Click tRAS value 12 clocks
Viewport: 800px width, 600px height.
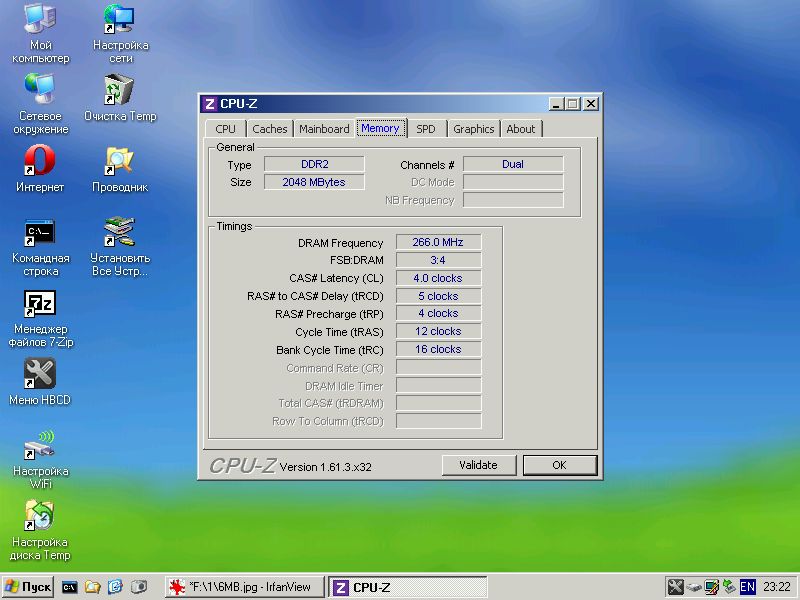point(438,331)
